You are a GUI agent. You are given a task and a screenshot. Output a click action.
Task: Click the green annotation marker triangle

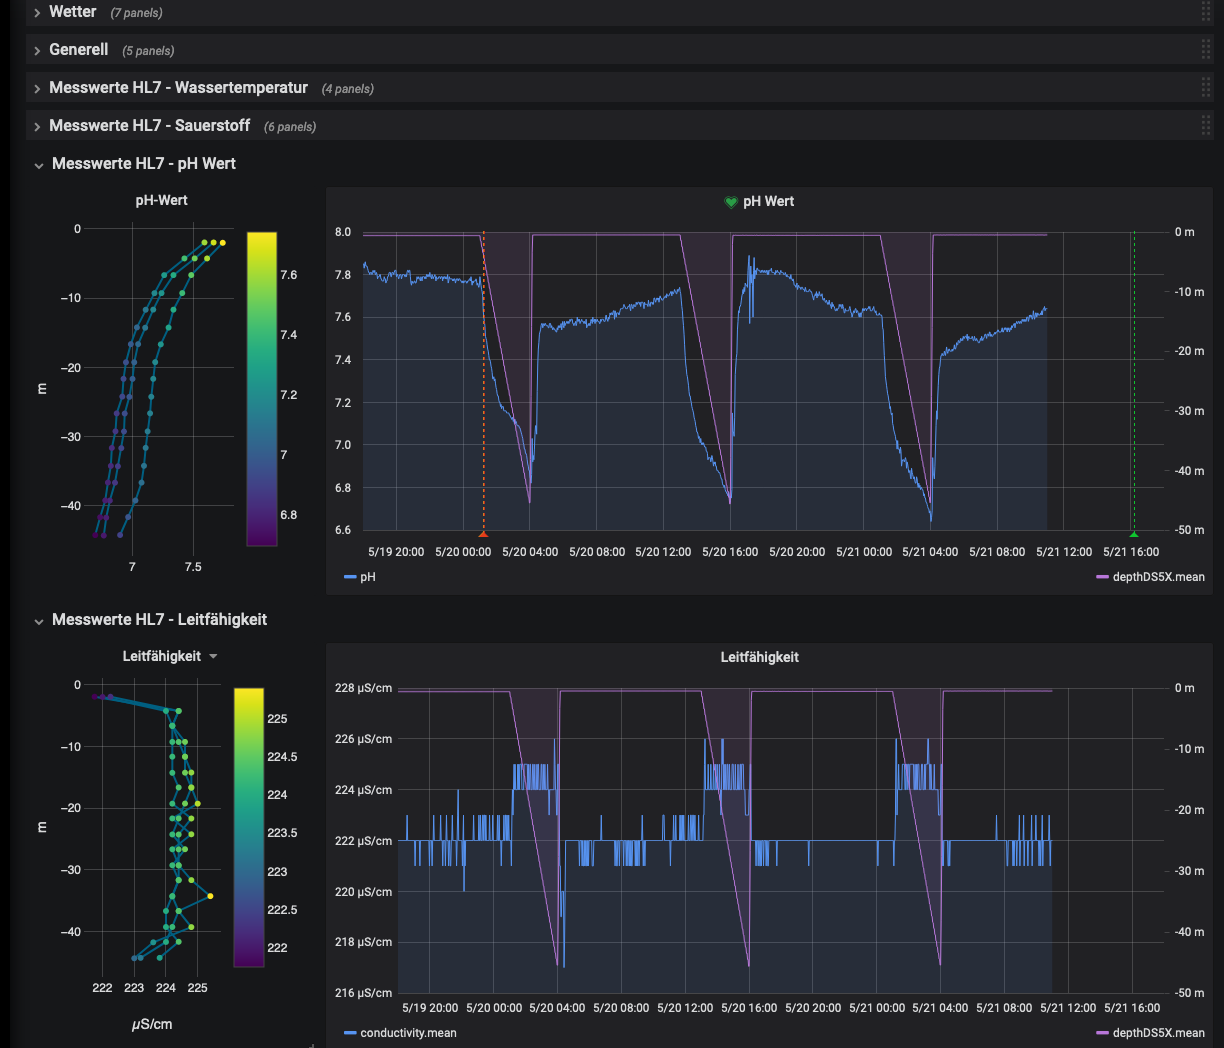(x=1133, y=534)
